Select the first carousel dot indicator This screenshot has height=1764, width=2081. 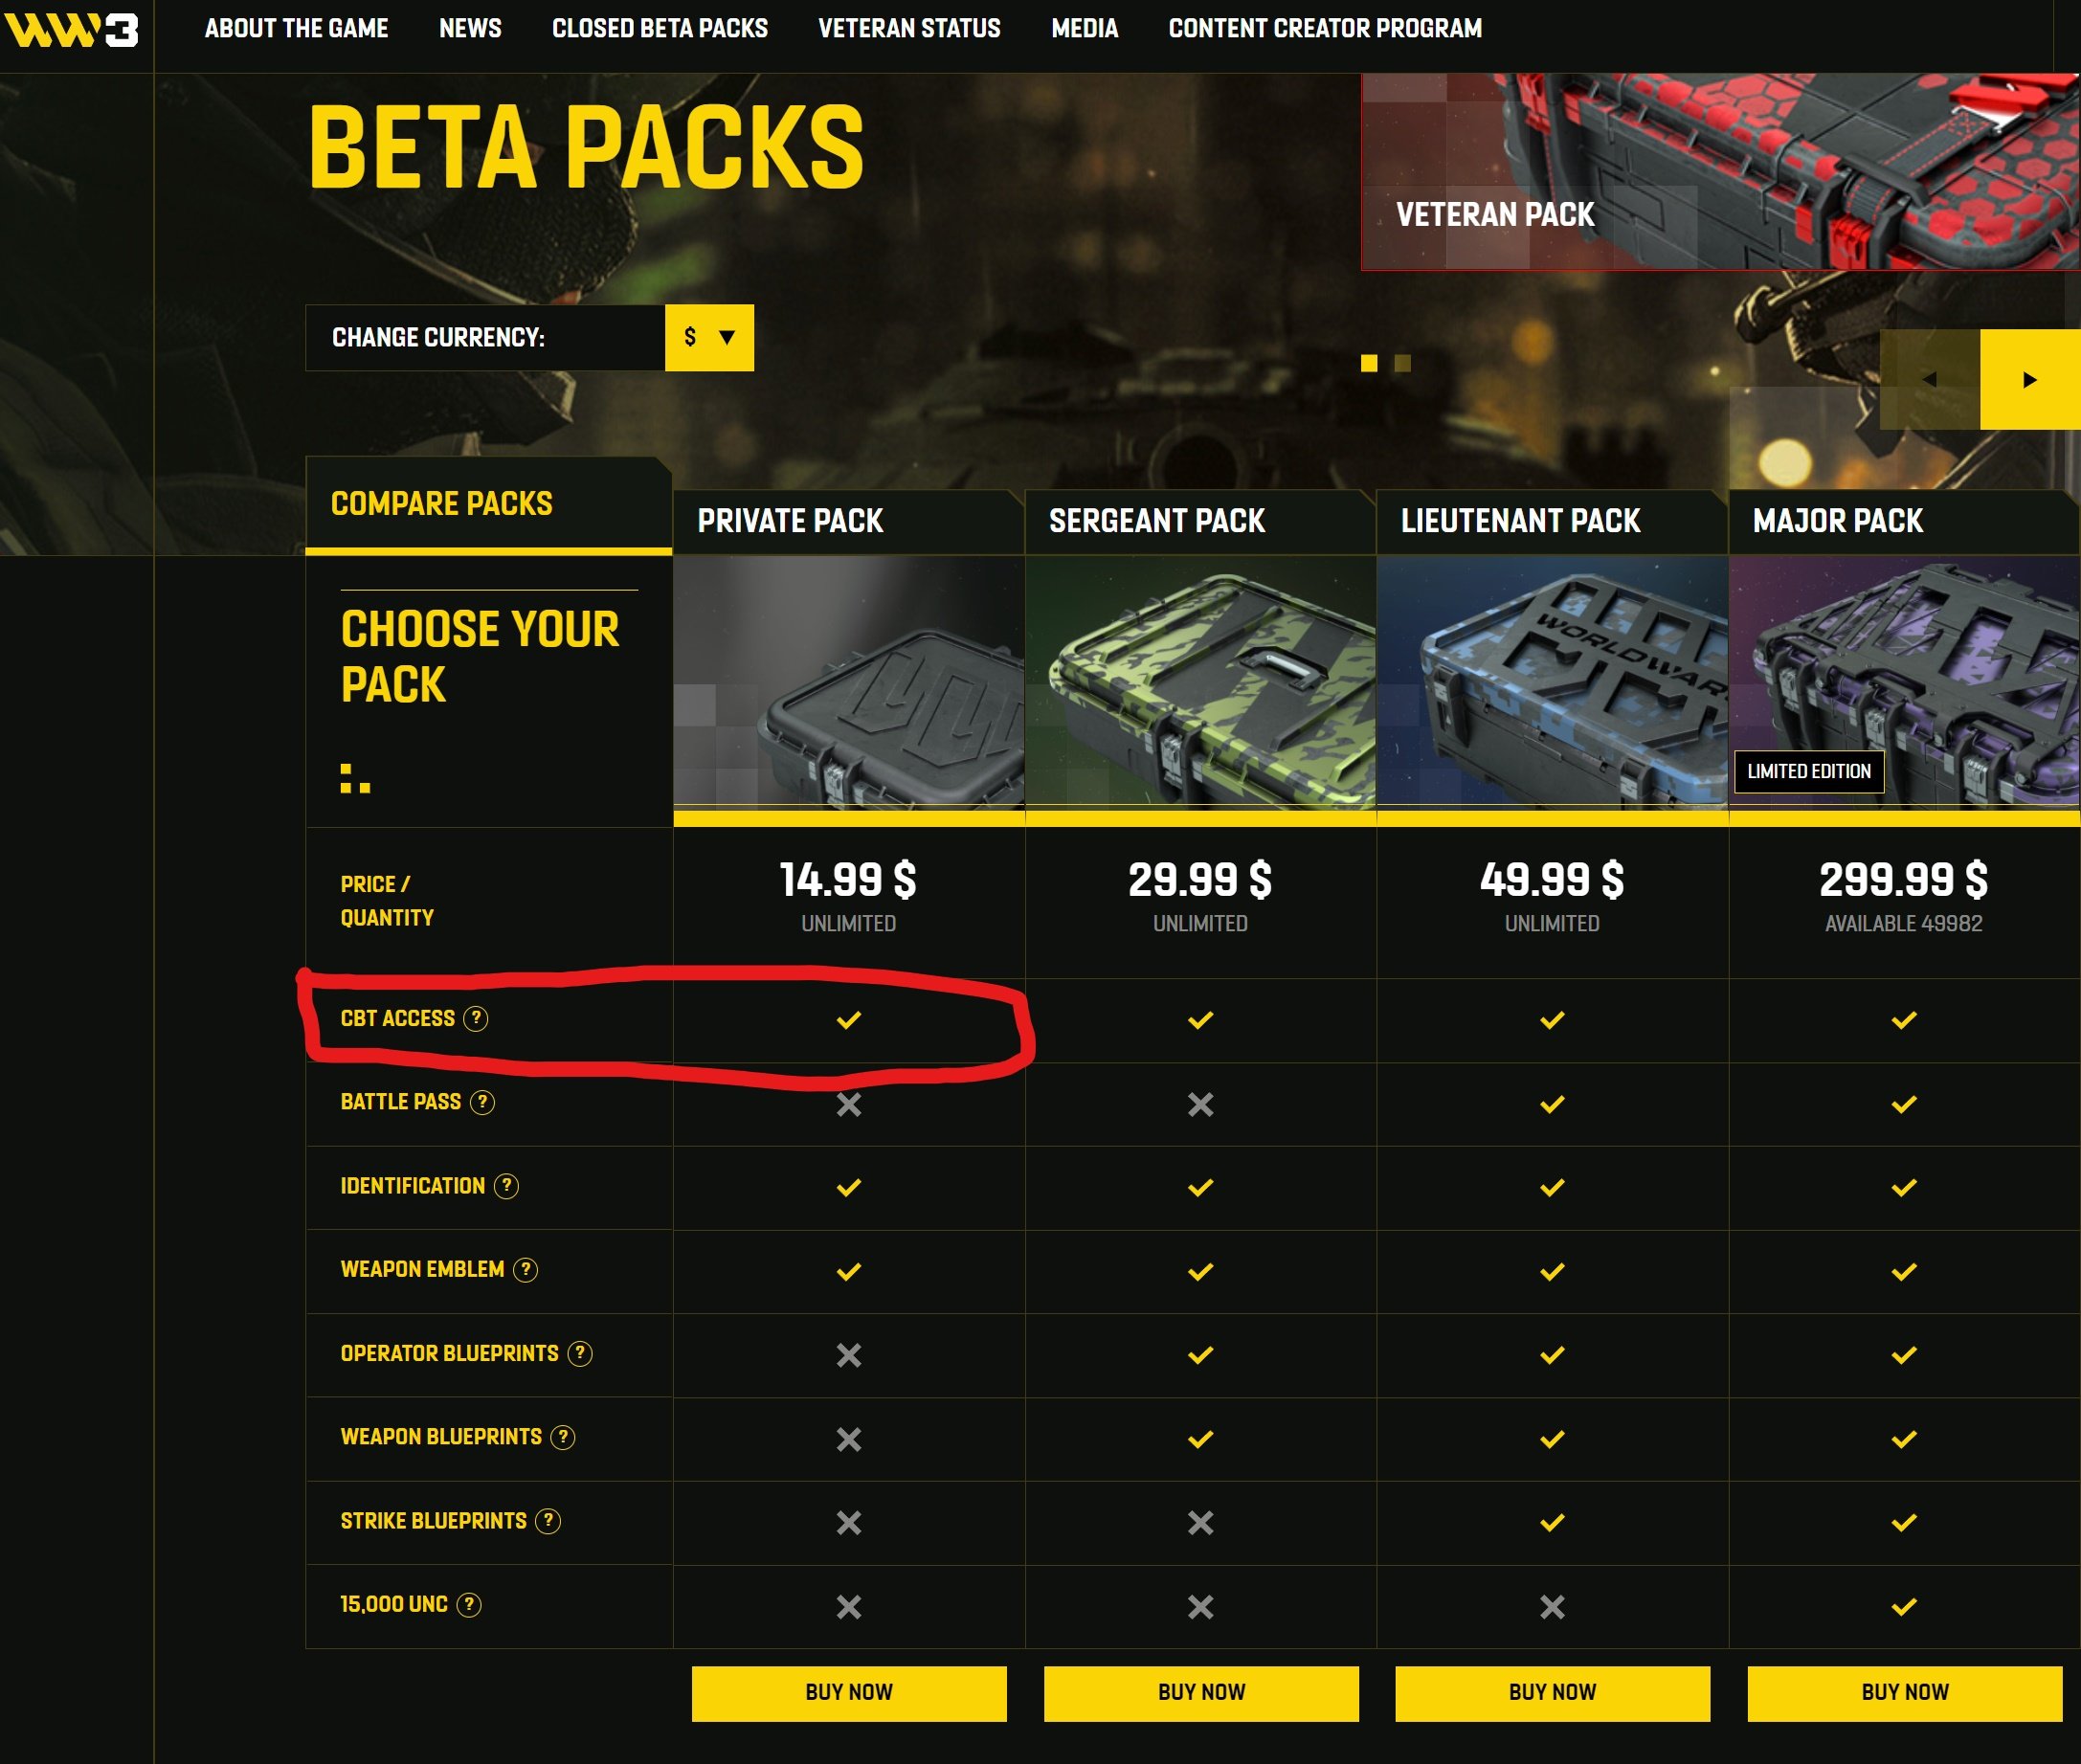click(1369, 363)
